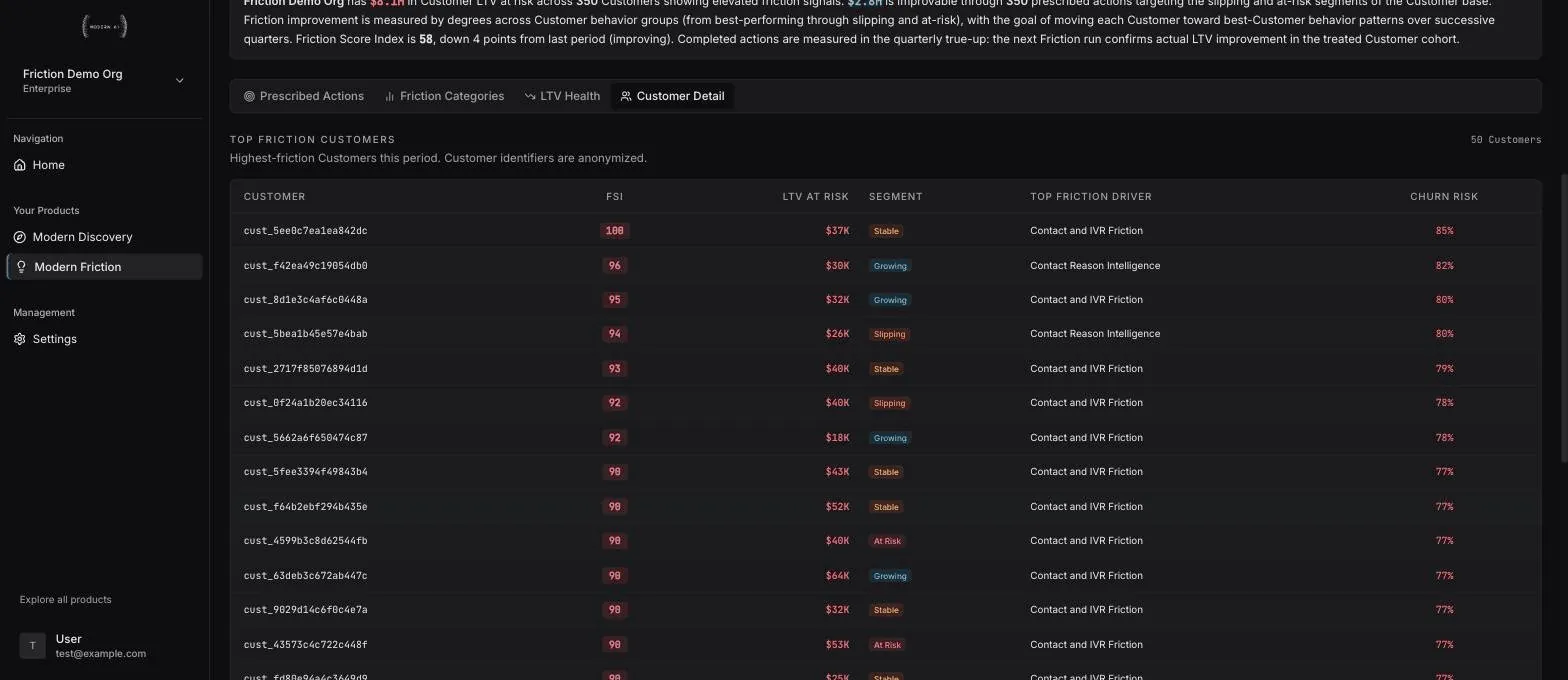The image size is (1568, 680).
Task: Sort by the Customer column header
Action: 274,197
